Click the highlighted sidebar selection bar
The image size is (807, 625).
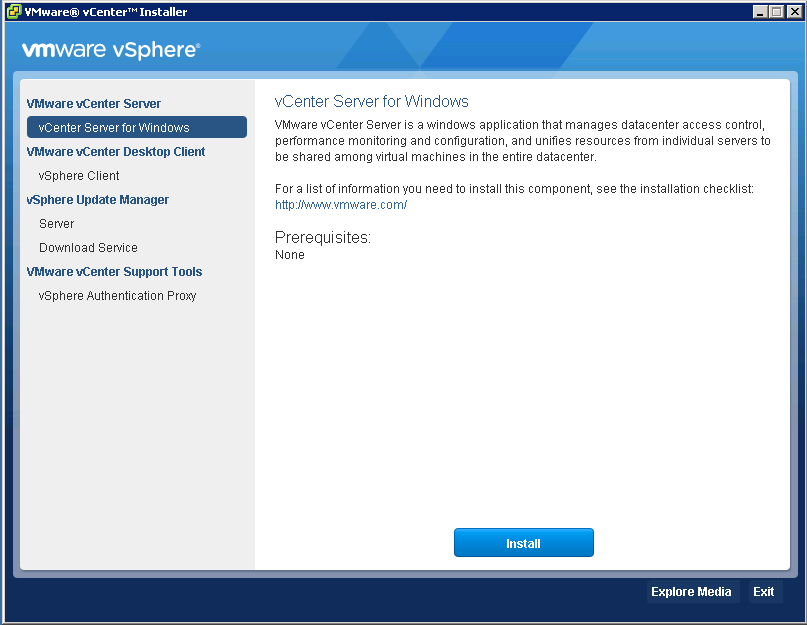(136, 127)
